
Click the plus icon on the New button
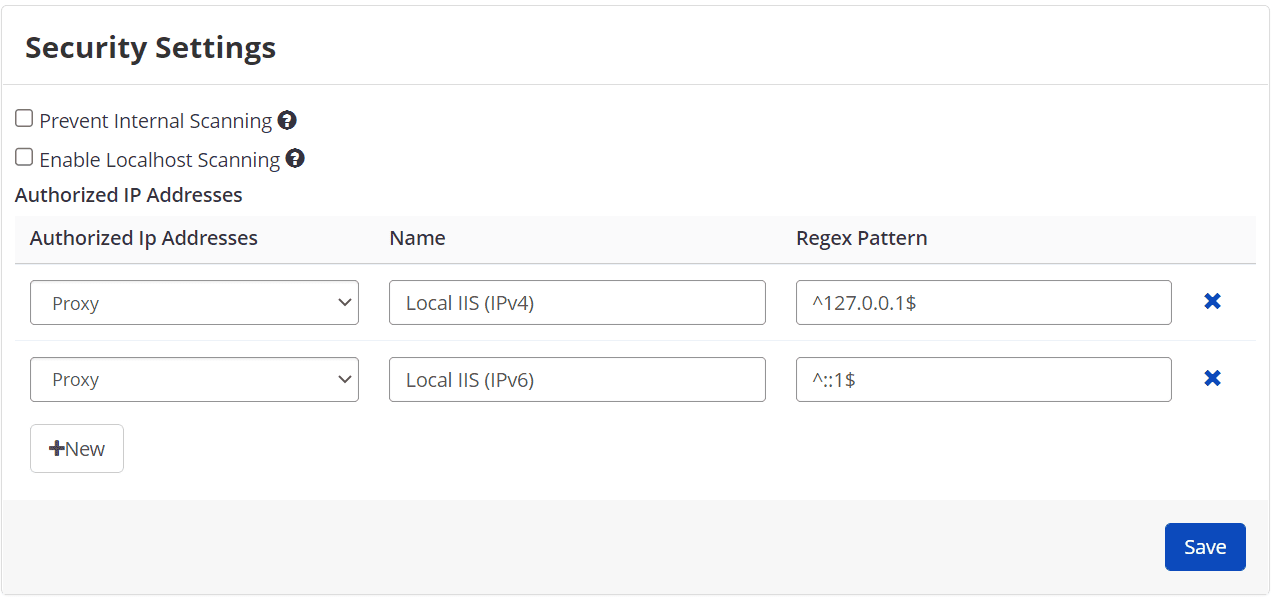pyautogui.click(x=58, y=448)
